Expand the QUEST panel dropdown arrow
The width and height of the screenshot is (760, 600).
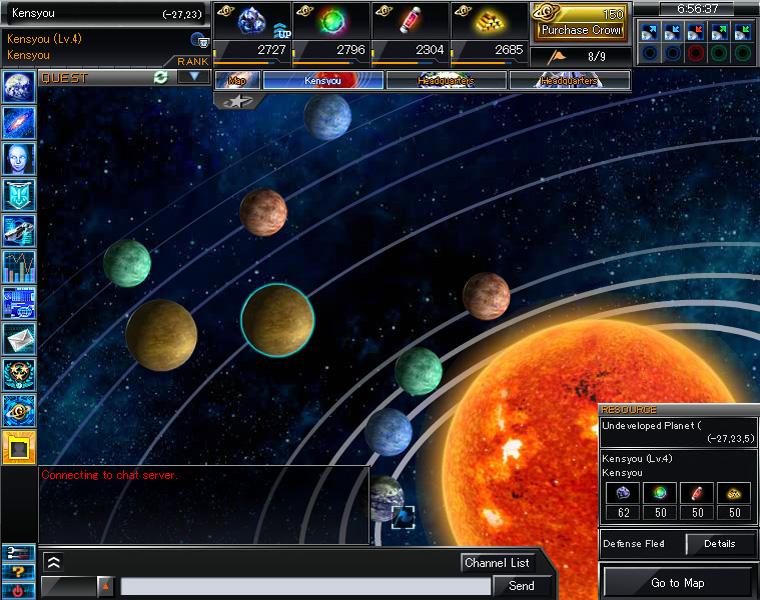pyautogui.click(x=193, y=77)
